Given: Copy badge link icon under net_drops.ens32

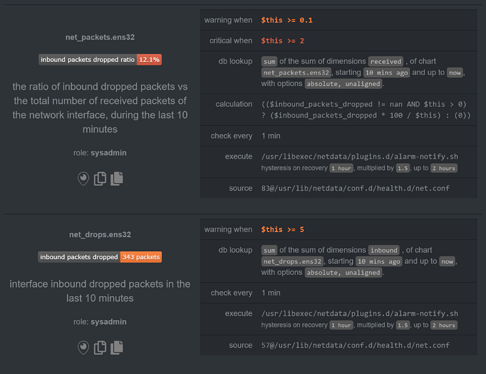Looking at the screenshot, I should 100,348.
